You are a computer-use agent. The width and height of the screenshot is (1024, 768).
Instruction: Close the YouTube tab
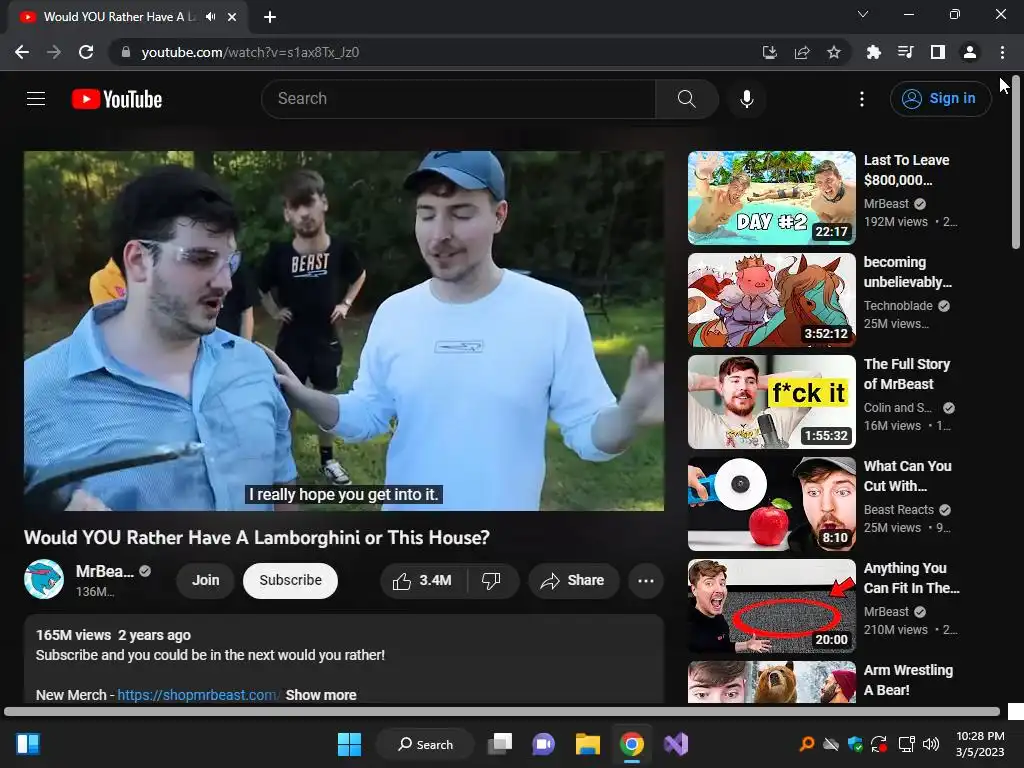pos(232,17)
